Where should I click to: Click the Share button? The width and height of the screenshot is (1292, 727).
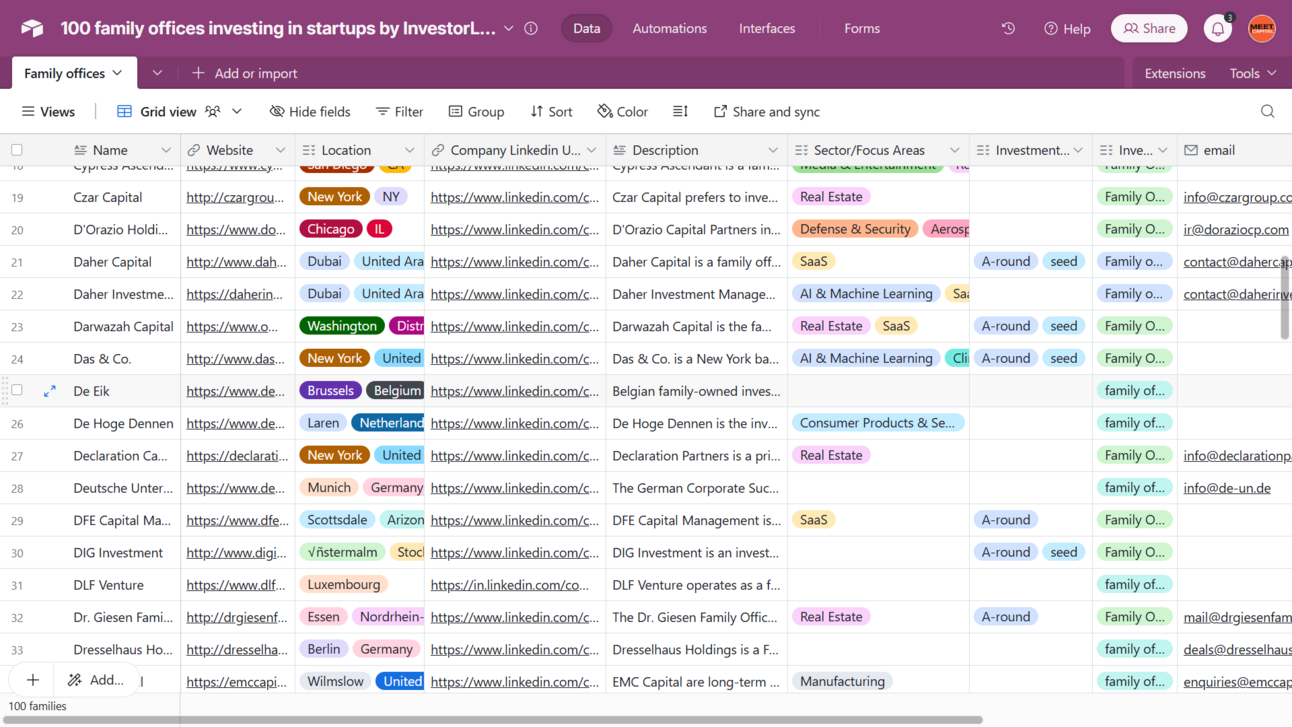click(x=1148, y=28)
